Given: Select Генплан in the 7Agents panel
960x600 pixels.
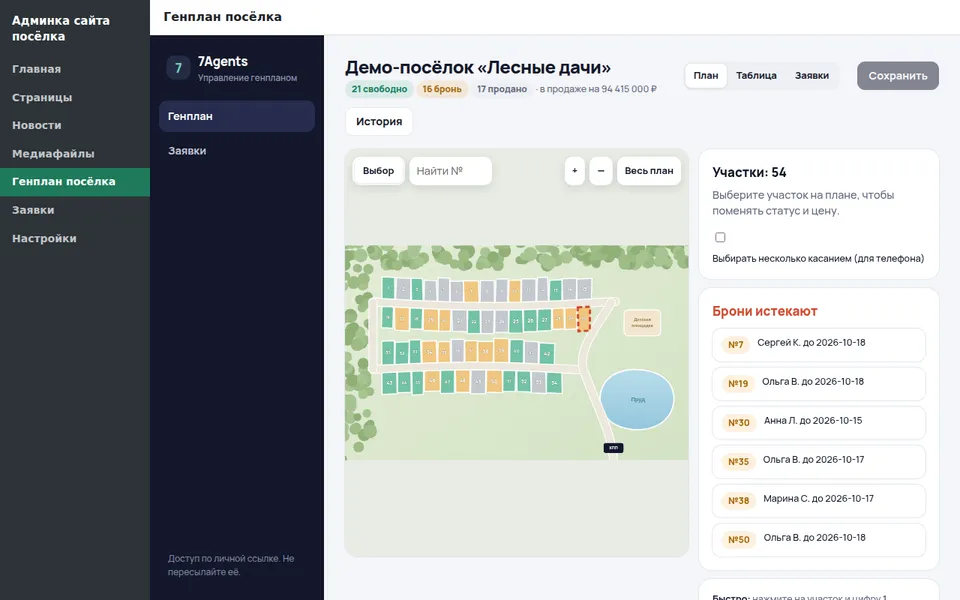Looking at the screenshot, I should (237, 116).
